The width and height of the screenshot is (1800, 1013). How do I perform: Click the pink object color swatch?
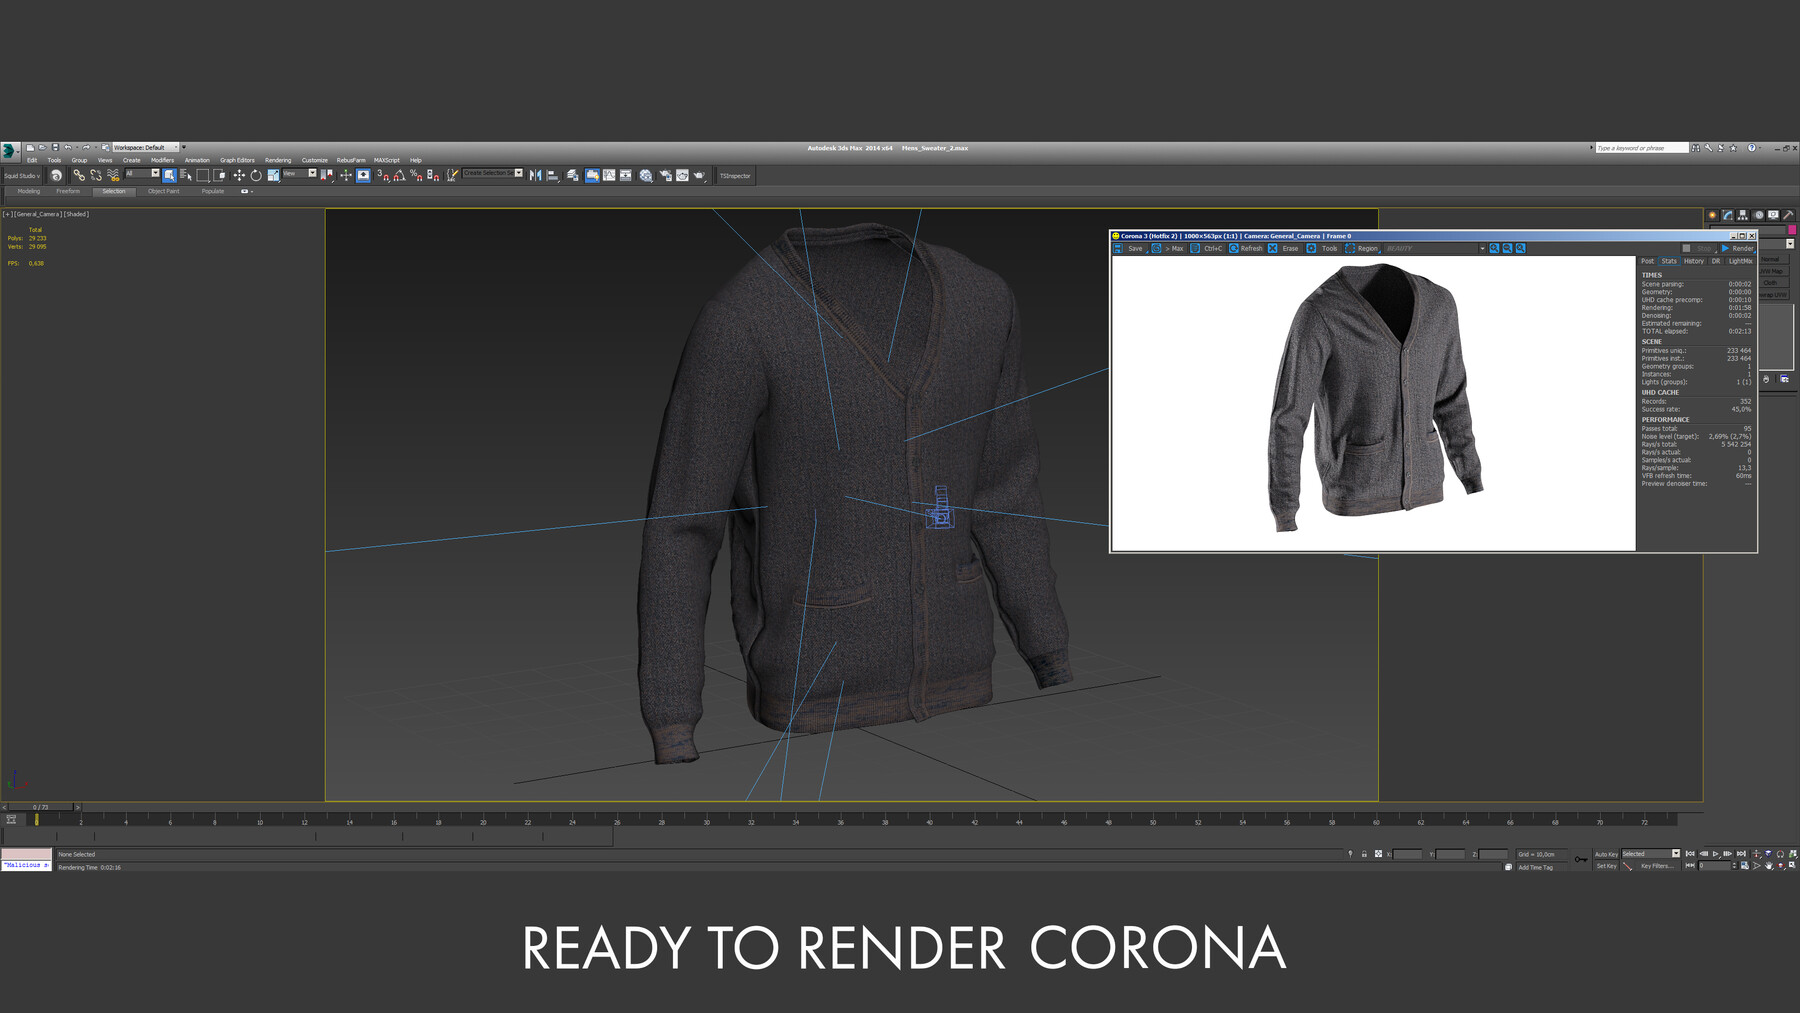tap(1792, 230)
